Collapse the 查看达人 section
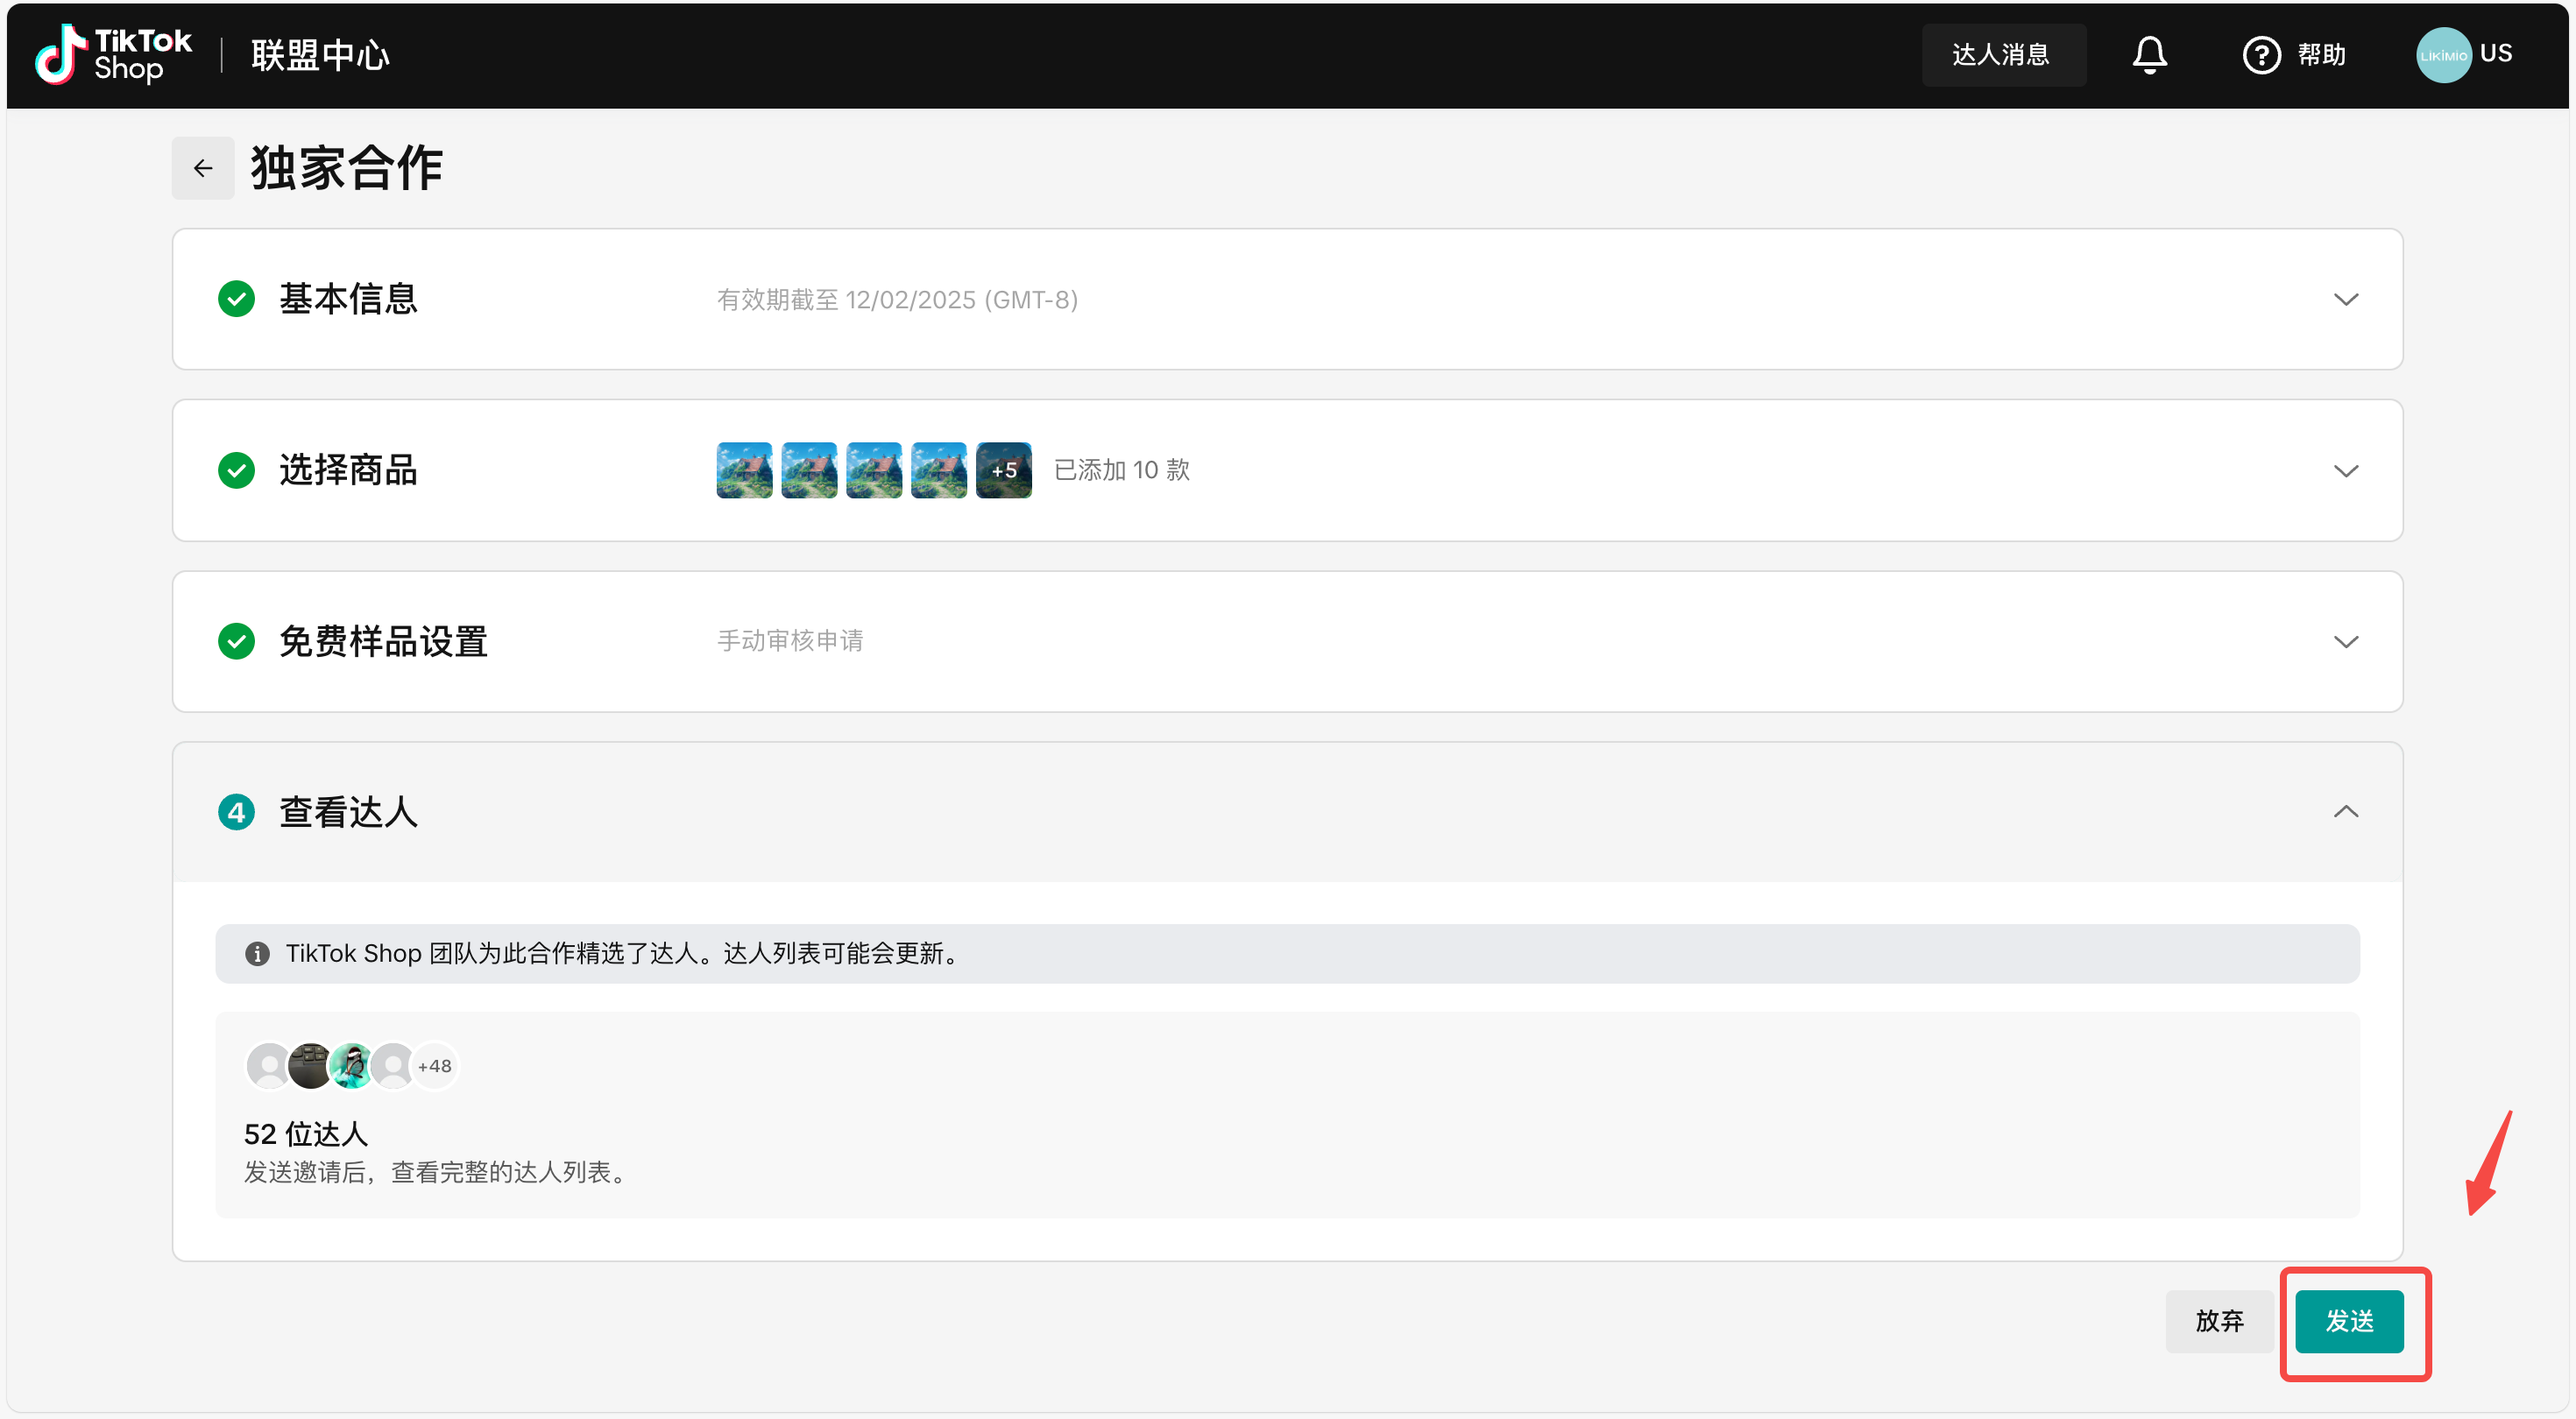 [2345, 812]
